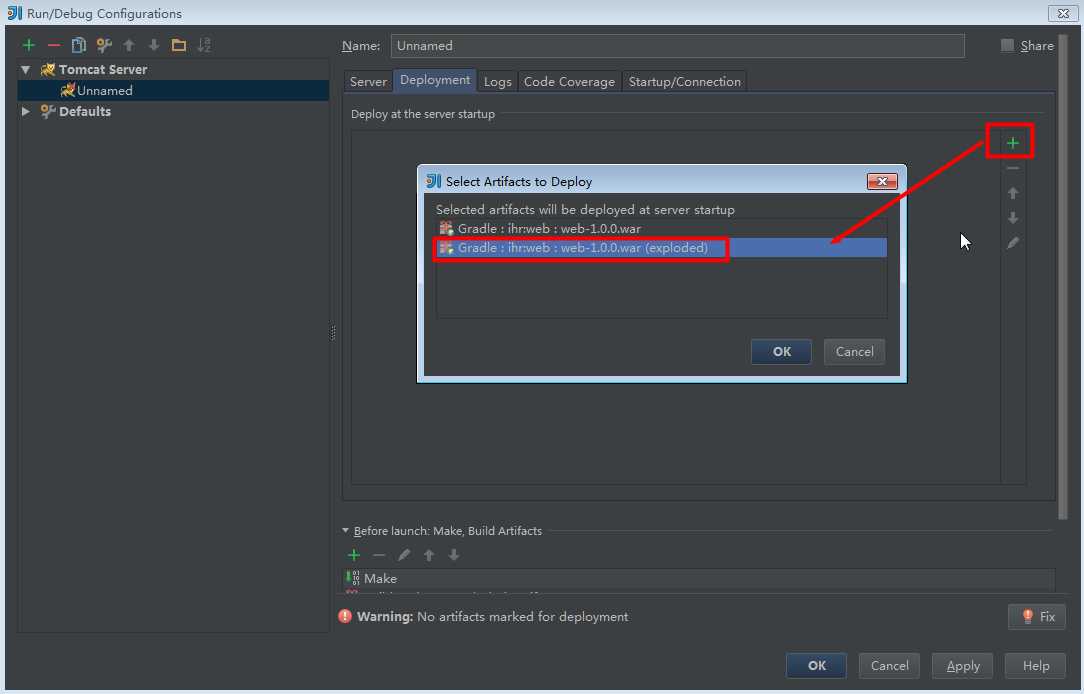Open the Startup/Connection tab

click(x=684, y=82)
